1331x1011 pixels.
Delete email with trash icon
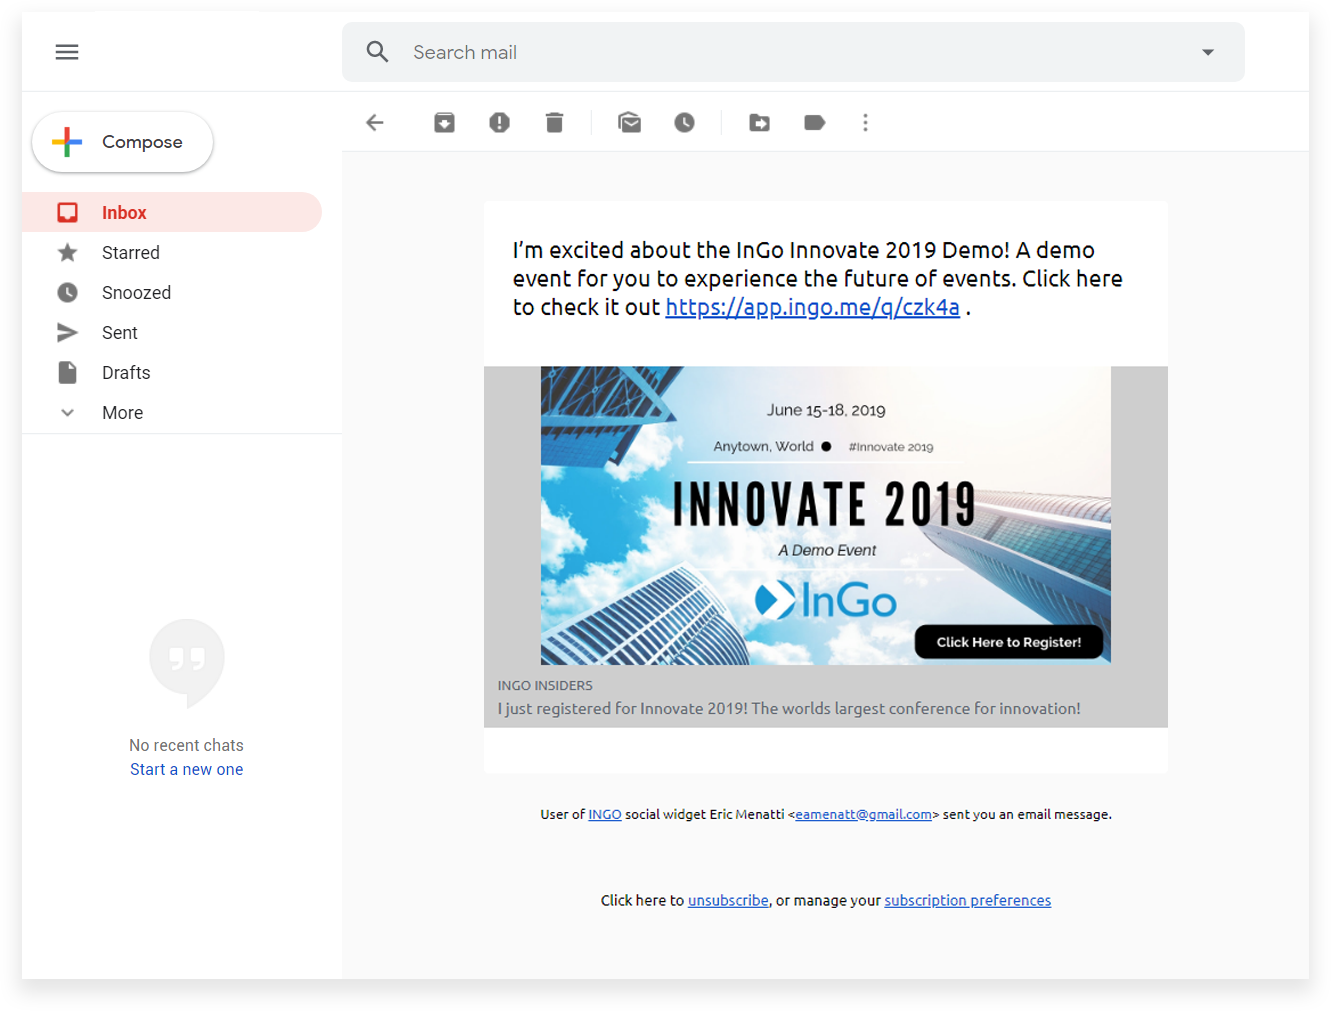(x=555, y=123)
